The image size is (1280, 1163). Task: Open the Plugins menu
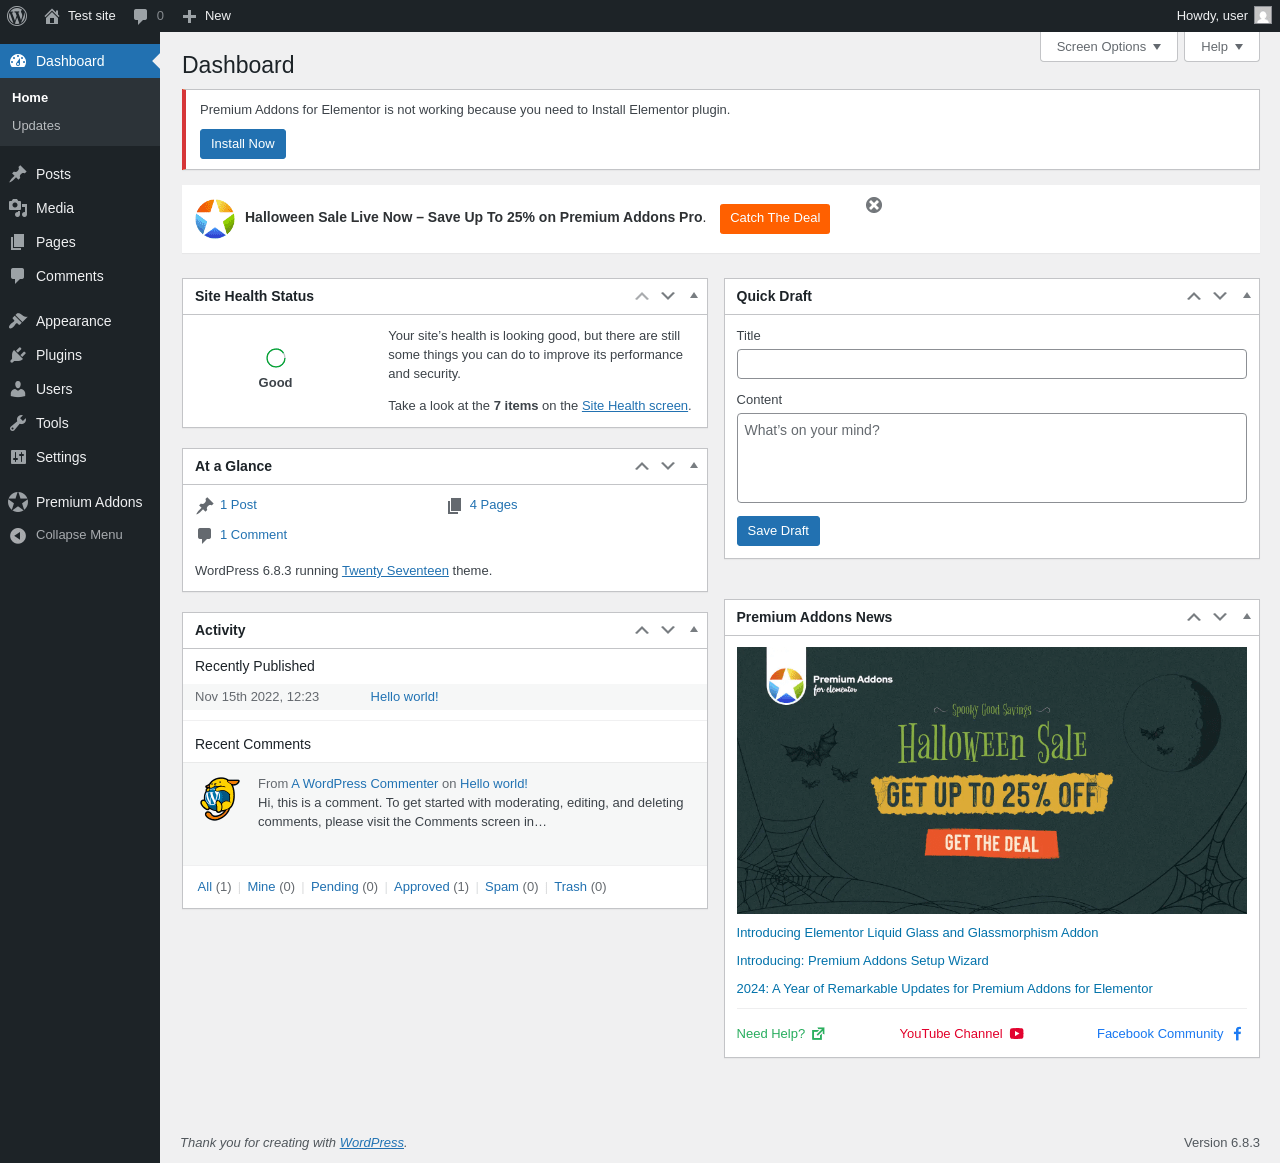(80, 355)
